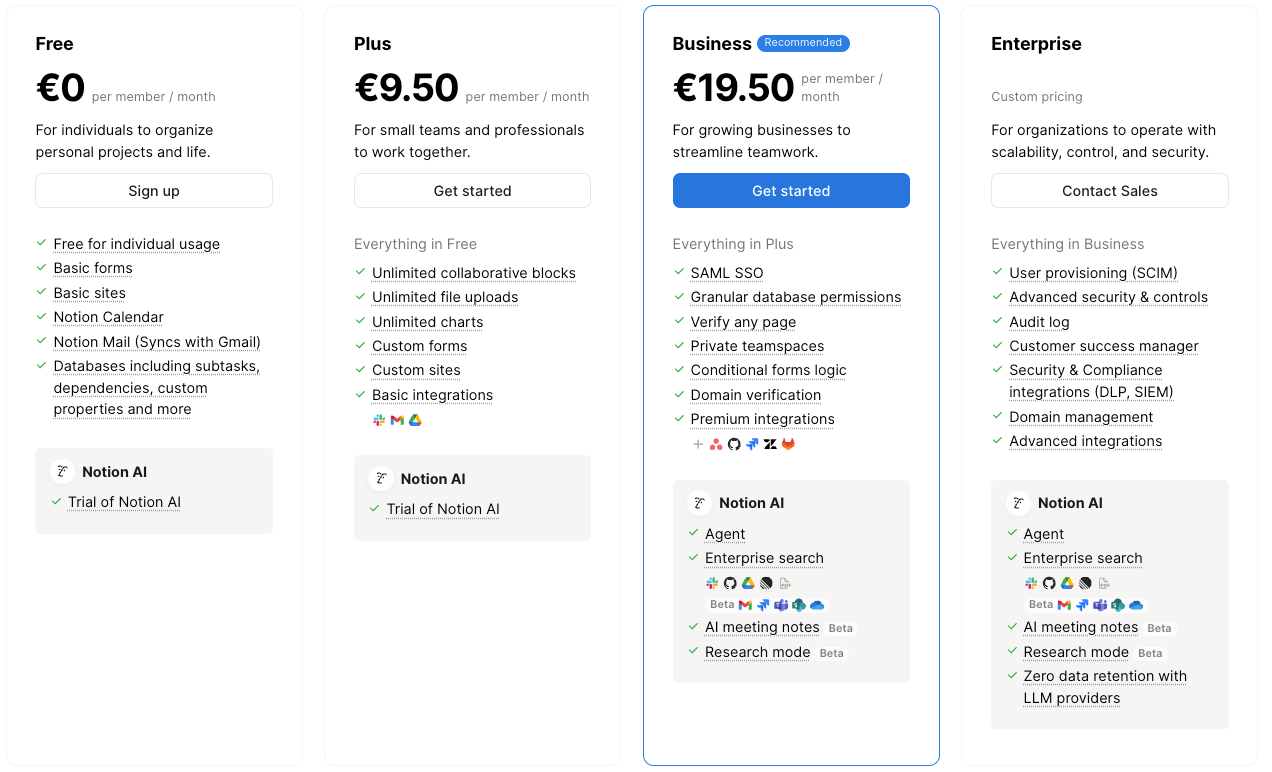Click the Slack icon under Plus Basic integrations
Image resolution: width=1272 pixels, height=772 pixels.
point(379,421)
